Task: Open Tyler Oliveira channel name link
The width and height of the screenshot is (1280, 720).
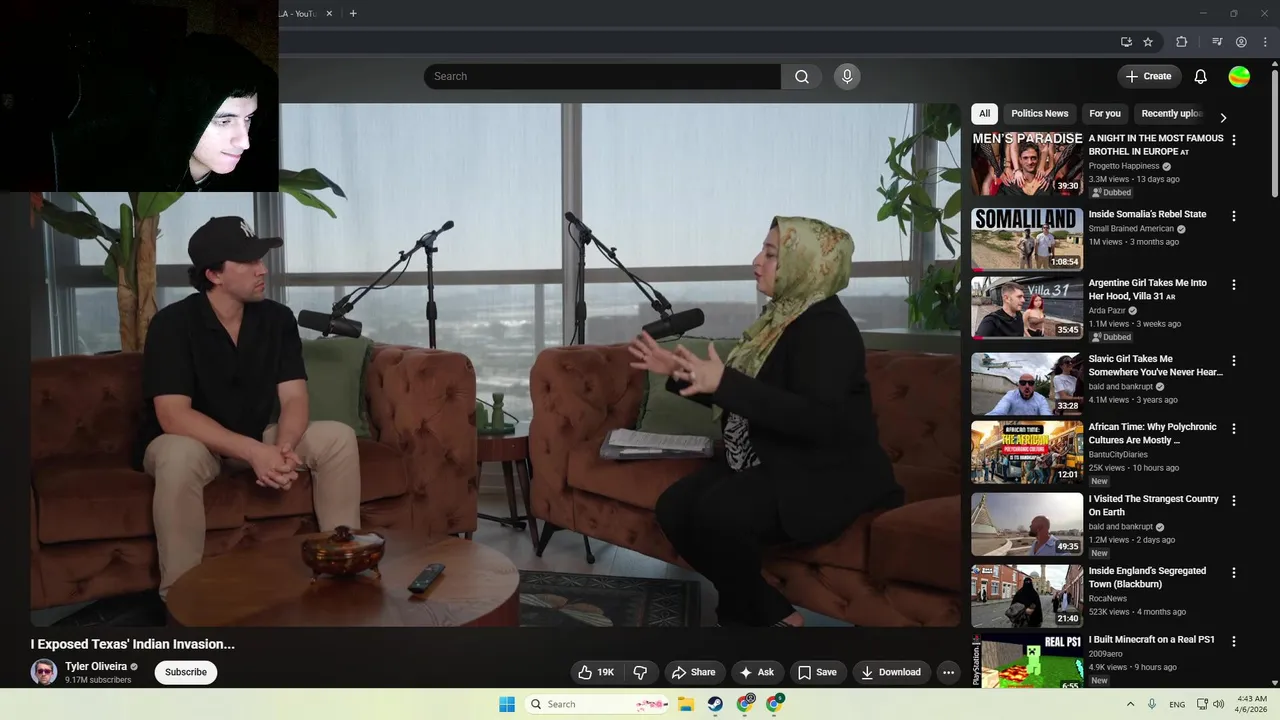Action: click(x=96, y=666)
